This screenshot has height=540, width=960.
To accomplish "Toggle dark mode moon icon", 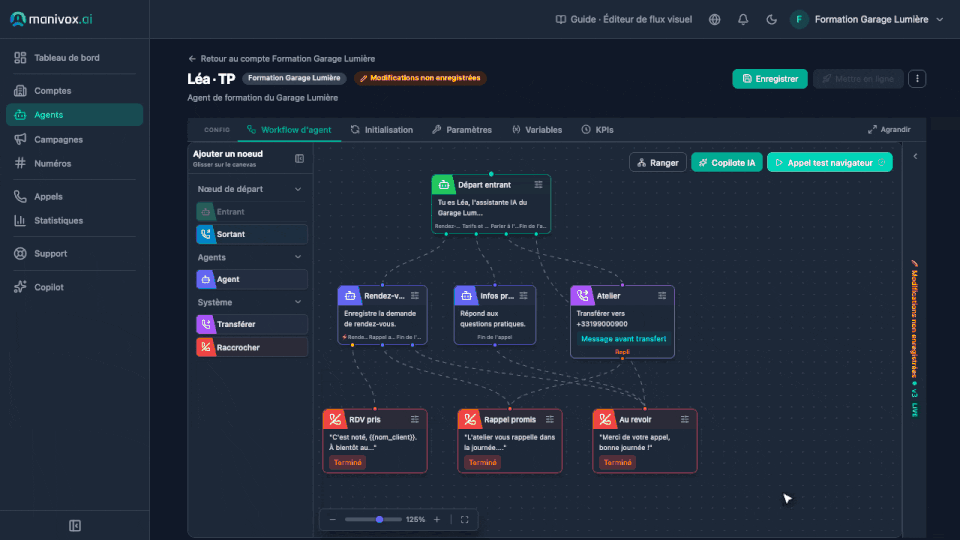I will (771, 20).
